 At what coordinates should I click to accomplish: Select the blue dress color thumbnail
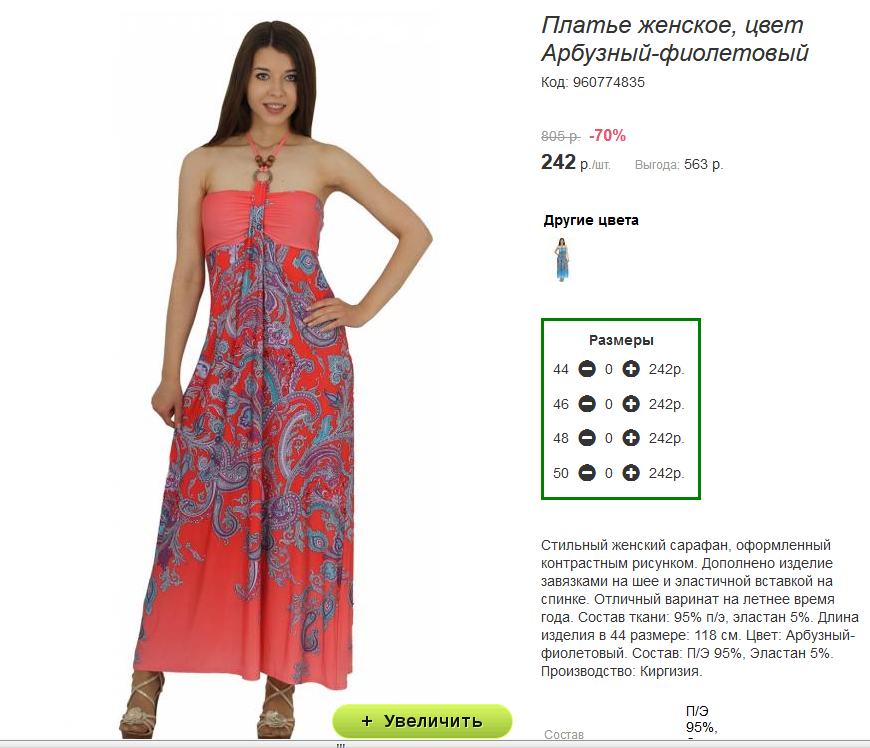tap(562, 260)
